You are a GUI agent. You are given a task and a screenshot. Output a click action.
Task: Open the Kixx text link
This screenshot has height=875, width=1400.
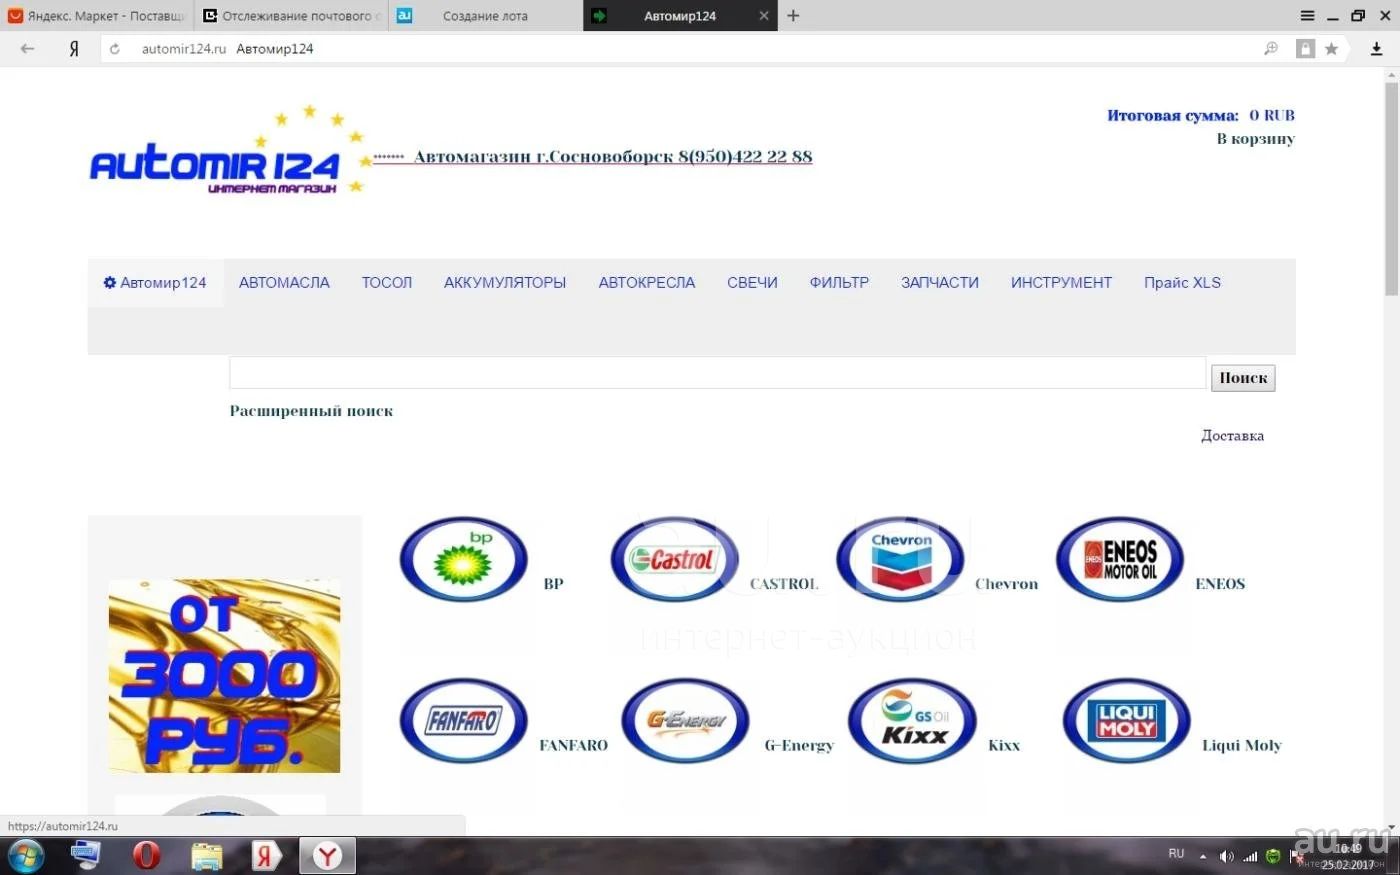point(1004,745)
